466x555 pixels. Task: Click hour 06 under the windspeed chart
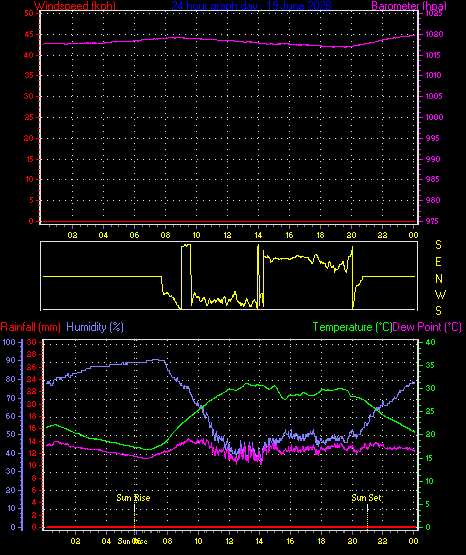134,235
